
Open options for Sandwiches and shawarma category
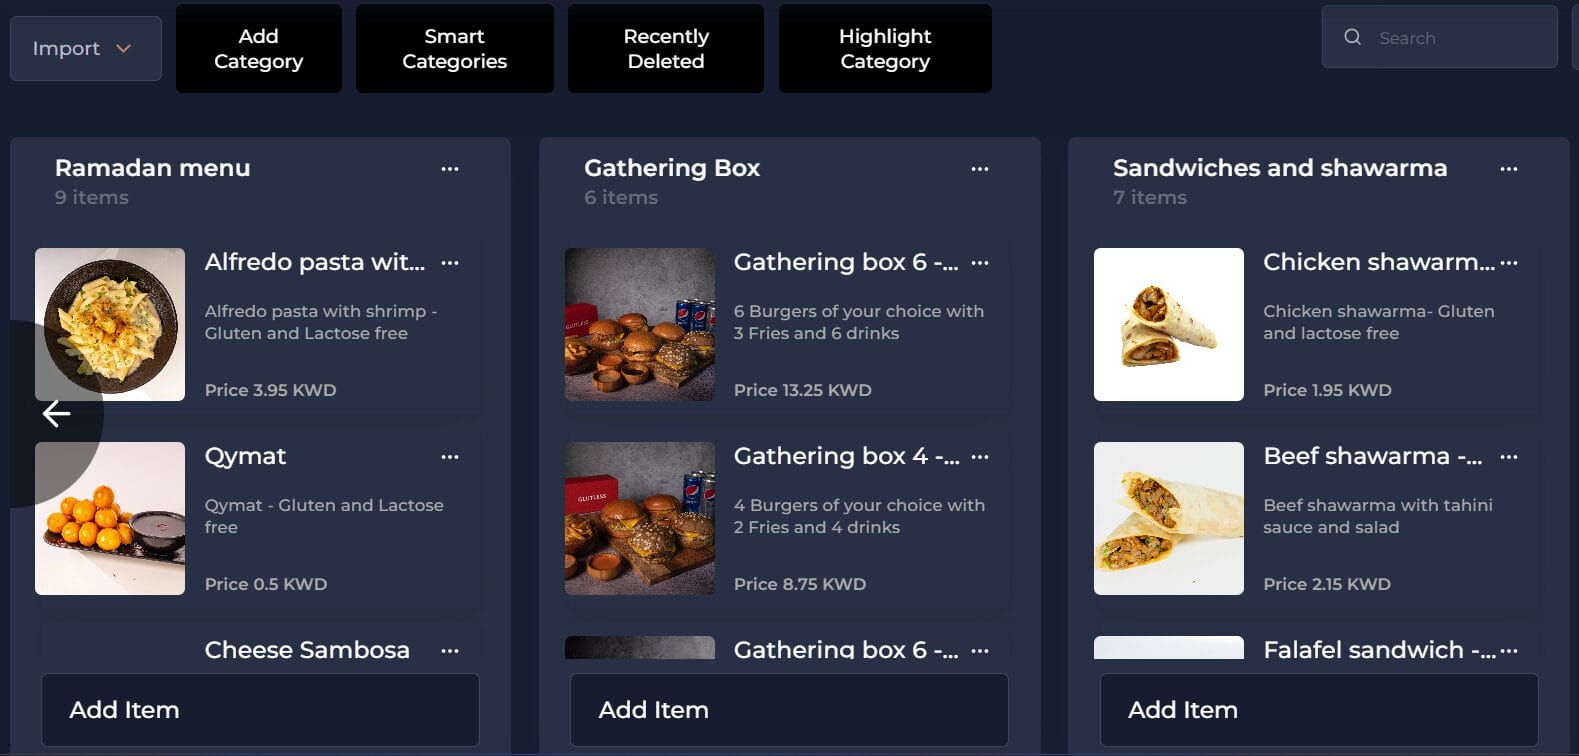[x=1508, y=169]
